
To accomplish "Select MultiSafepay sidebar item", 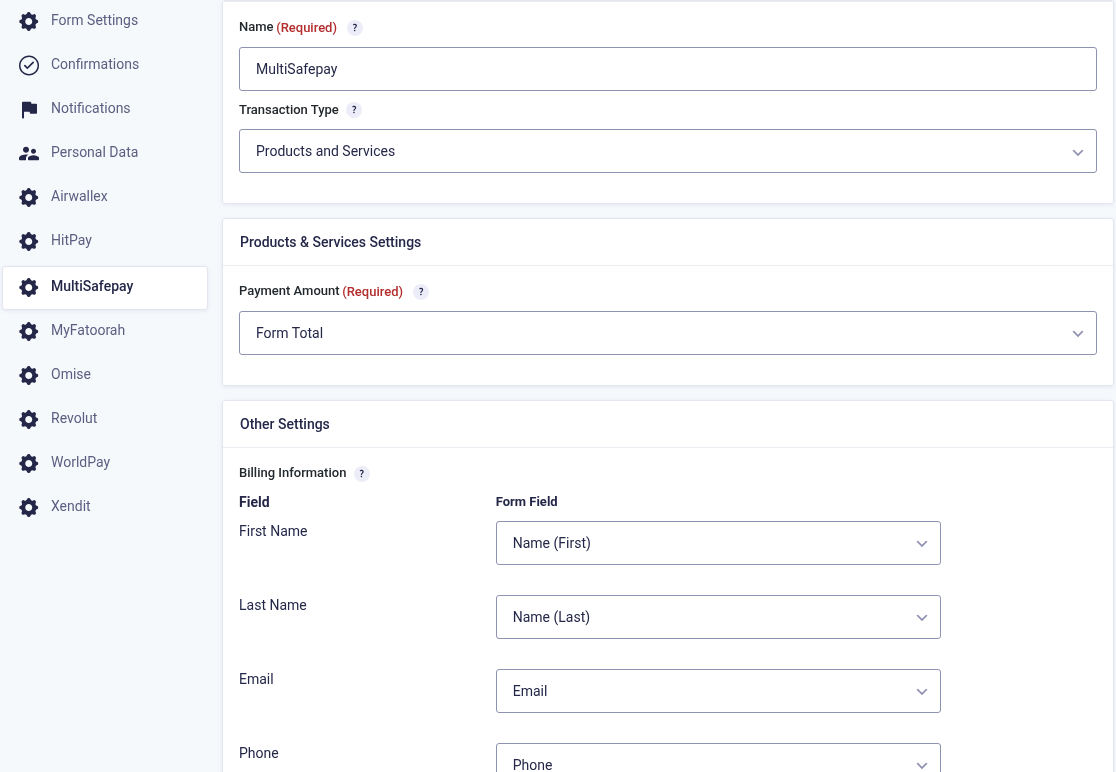I will pos(105,287).
